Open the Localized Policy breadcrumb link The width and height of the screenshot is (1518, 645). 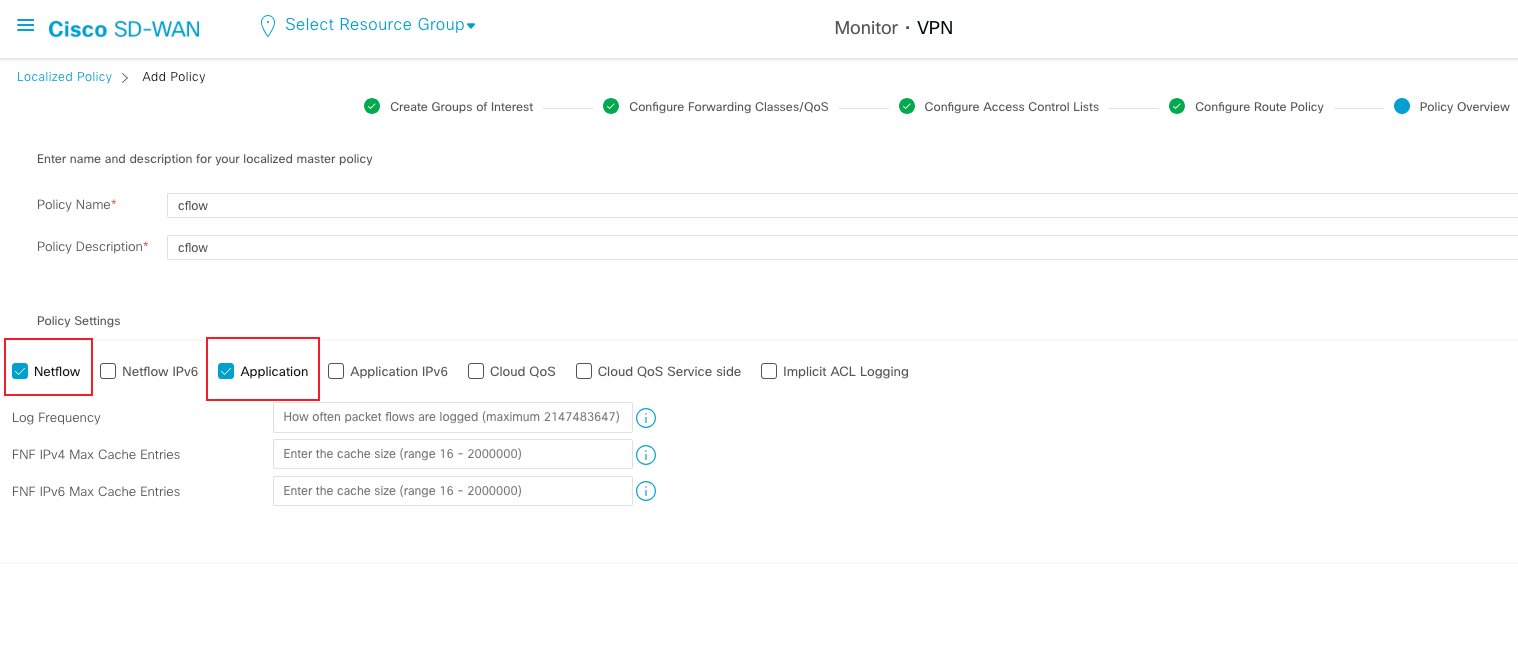tap(64, 77)
